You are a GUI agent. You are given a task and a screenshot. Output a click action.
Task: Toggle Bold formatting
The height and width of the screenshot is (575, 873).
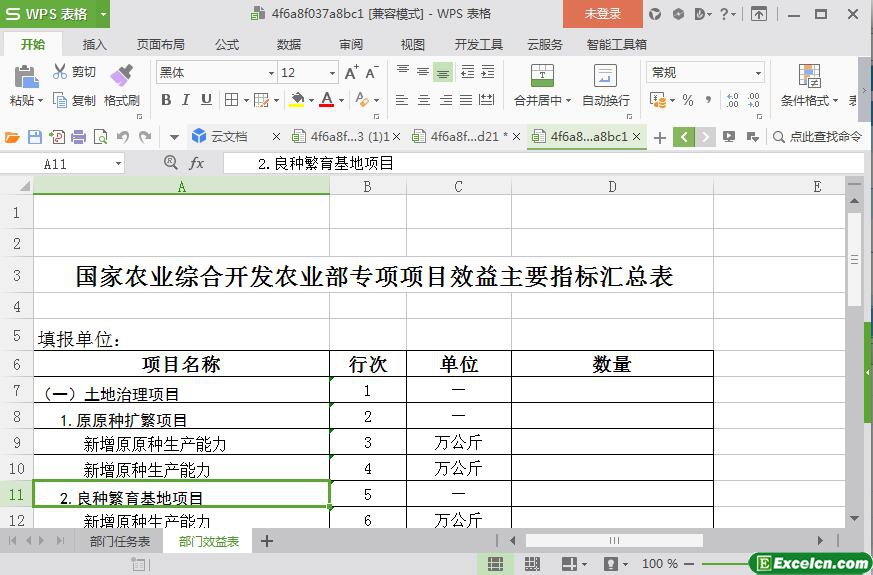166,100
